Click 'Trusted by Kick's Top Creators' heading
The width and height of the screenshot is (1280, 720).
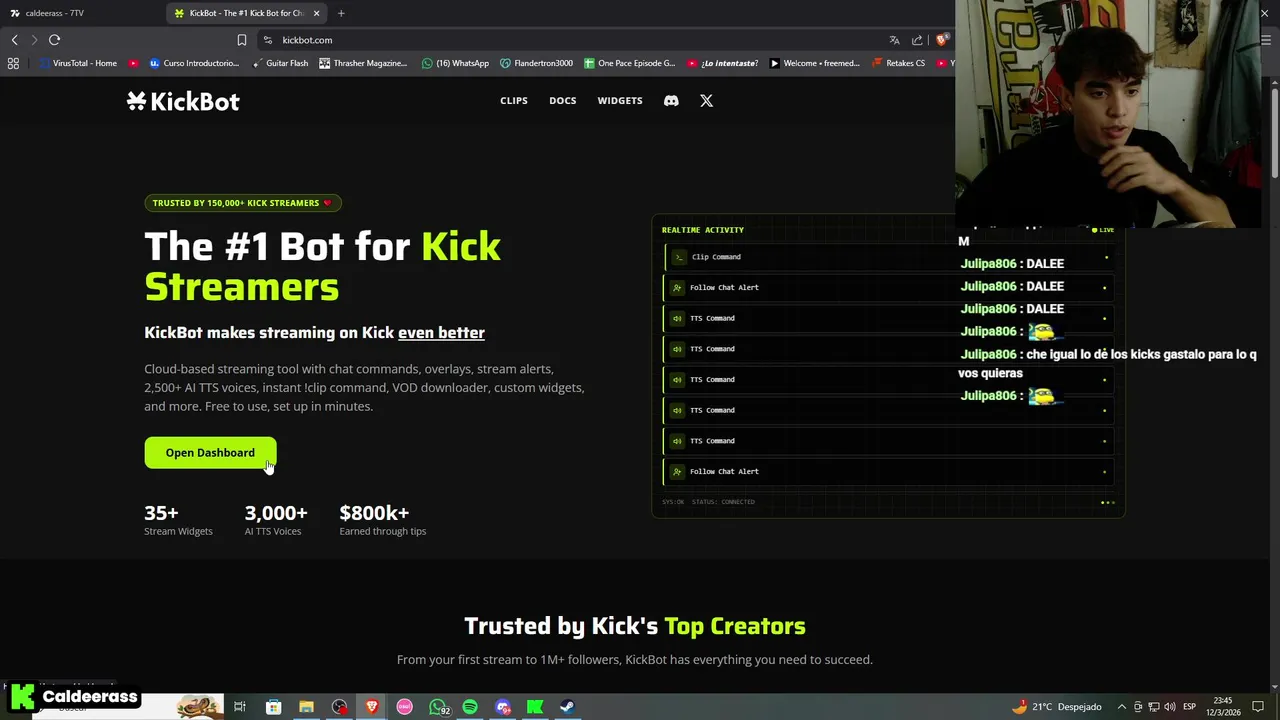coord(635,626)
